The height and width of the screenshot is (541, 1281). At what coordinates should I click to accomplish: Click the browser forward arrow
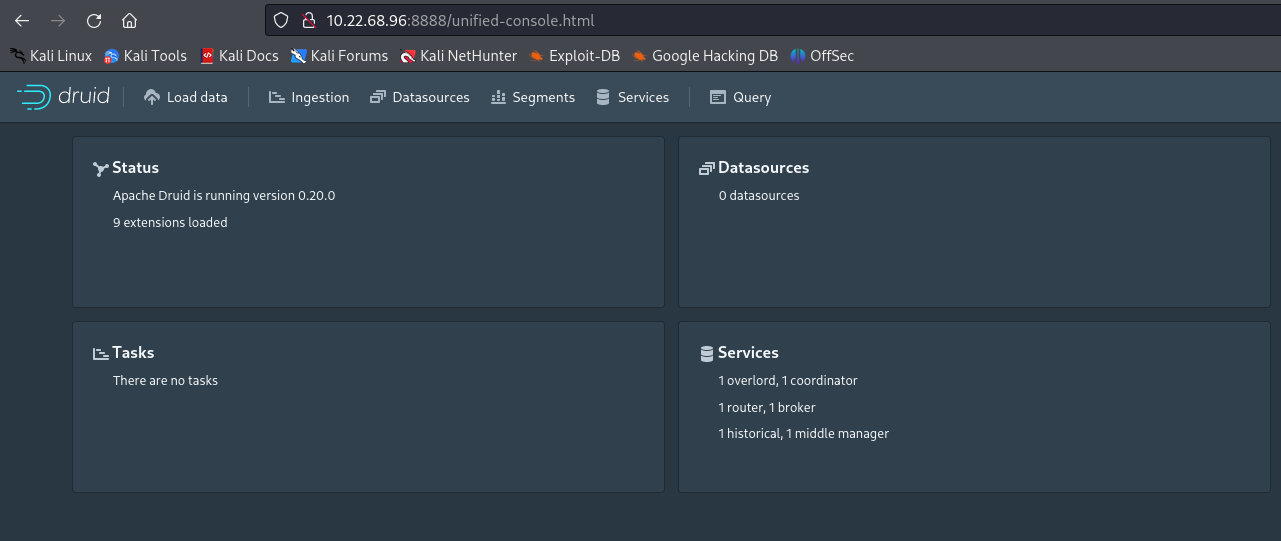[x=58, y=20]
